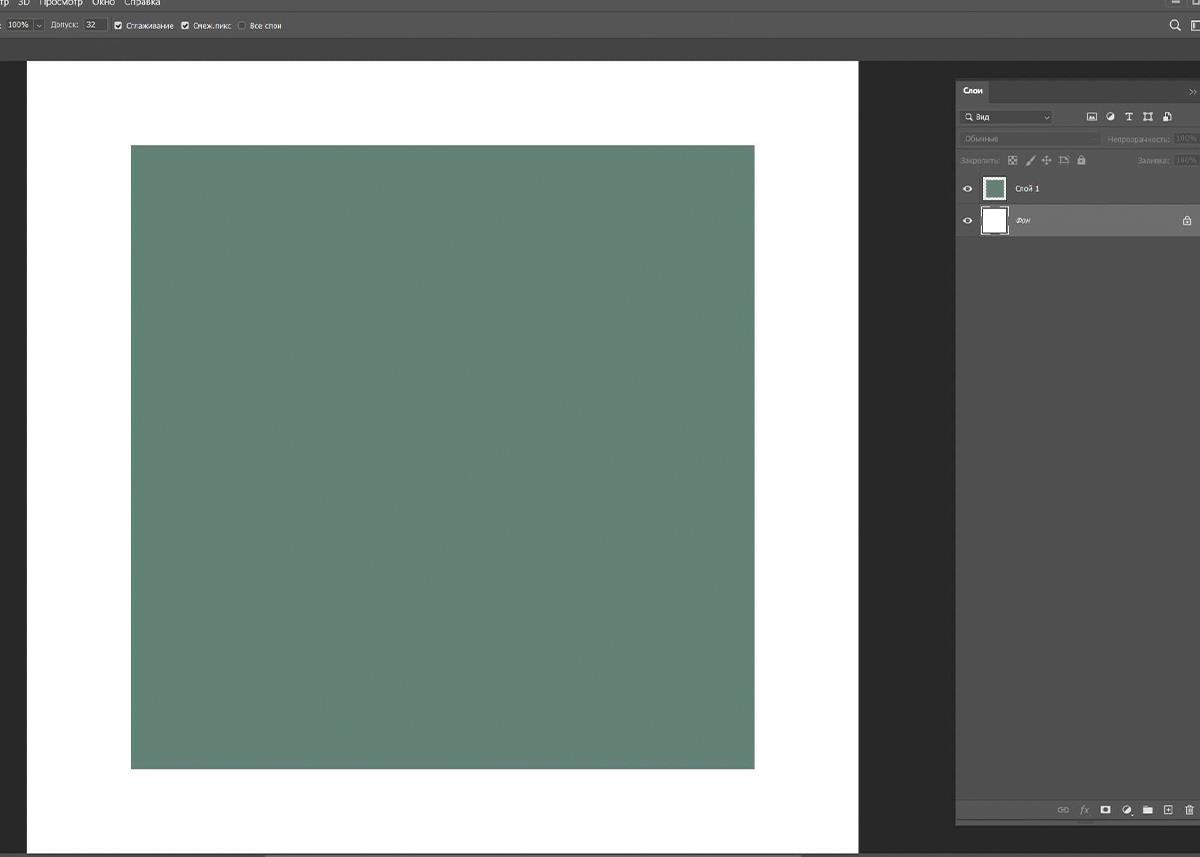Uncheck the Сглаживание checkbox
Viewport: 1200px width, 857px height.
click(x=119, y=25)
